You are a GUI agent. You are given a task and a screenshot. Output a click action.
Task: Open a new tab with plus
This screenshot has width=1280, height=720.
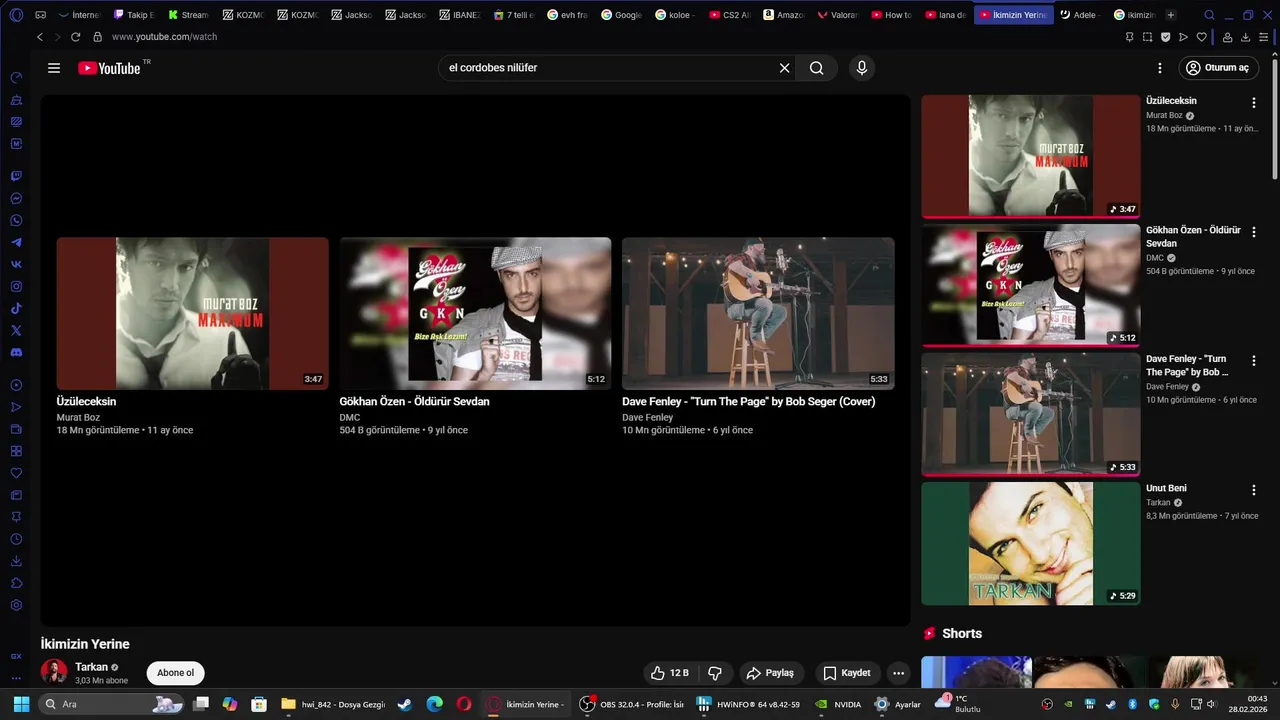coord(1171,15)
